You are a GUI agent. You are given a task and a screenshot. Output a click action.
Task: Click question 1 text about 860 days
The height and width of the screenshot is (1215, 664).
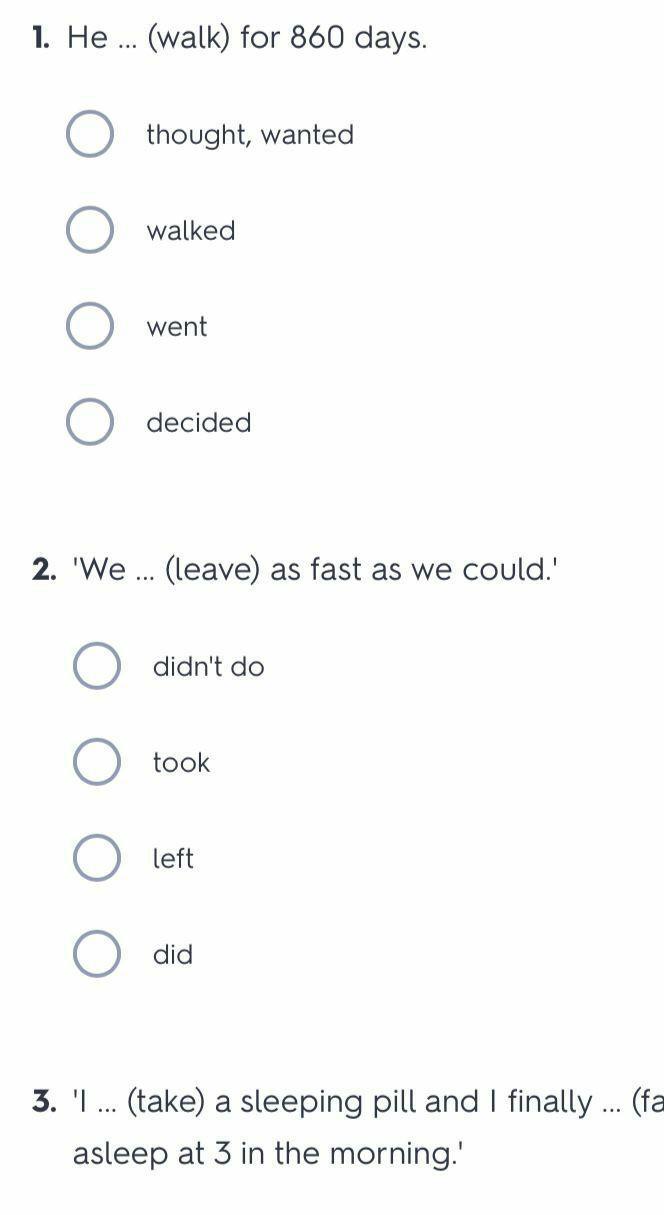[x=247, y=39]
